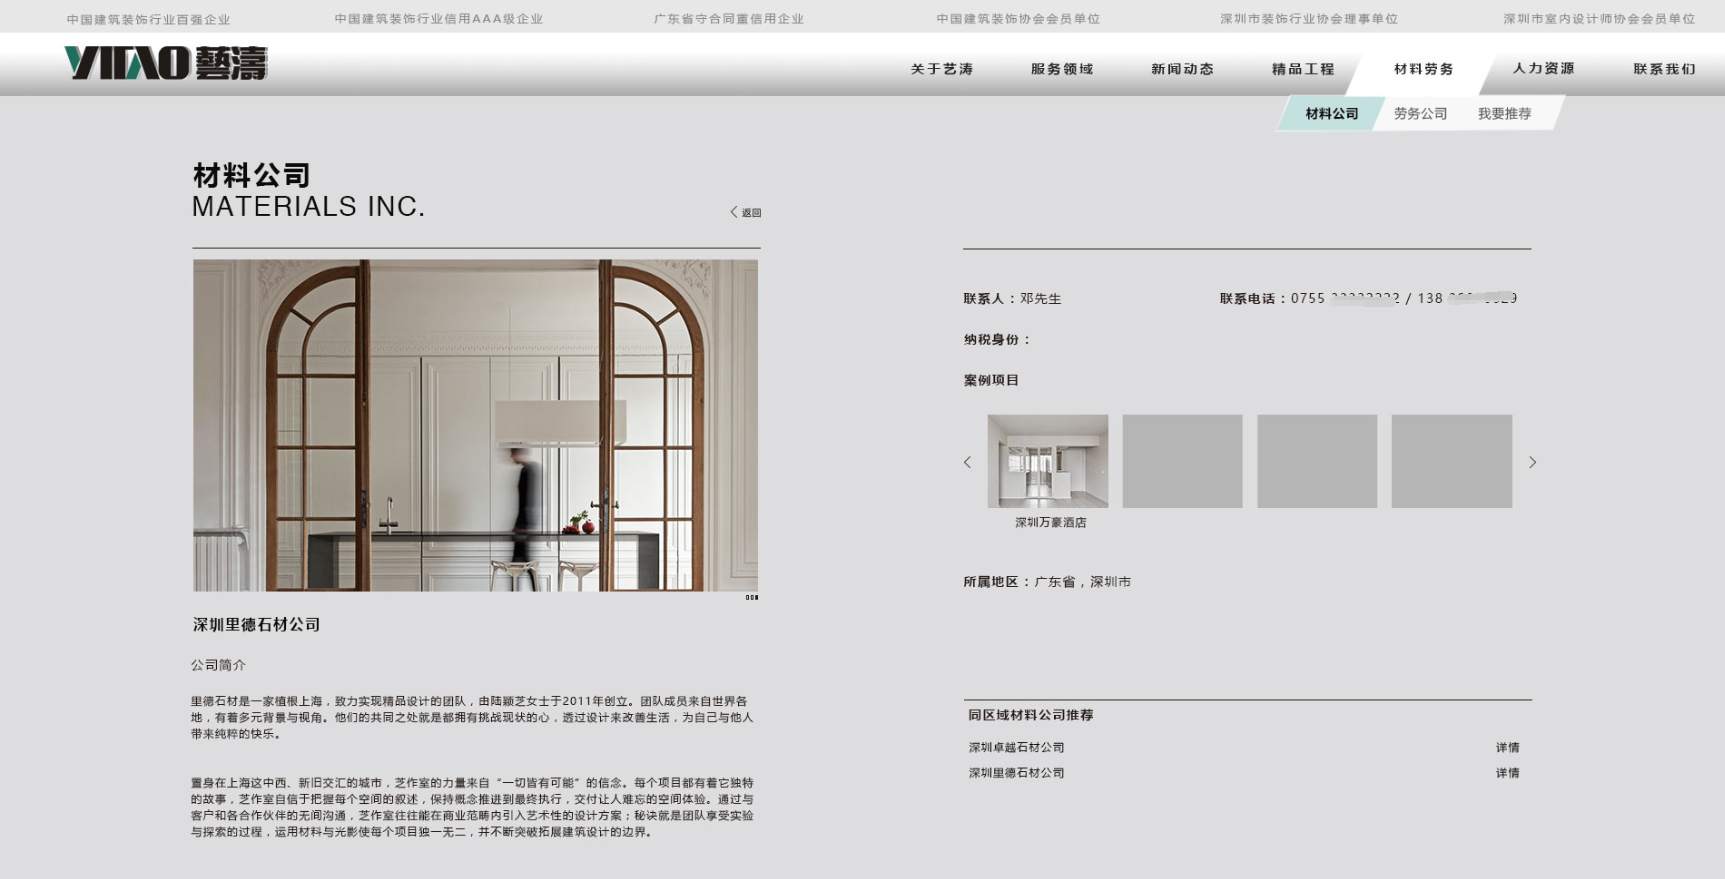The width and height of the screenshot is (1725, 879).
Task: Click the third gray case project placeholder
Action: click(1317, 461)
